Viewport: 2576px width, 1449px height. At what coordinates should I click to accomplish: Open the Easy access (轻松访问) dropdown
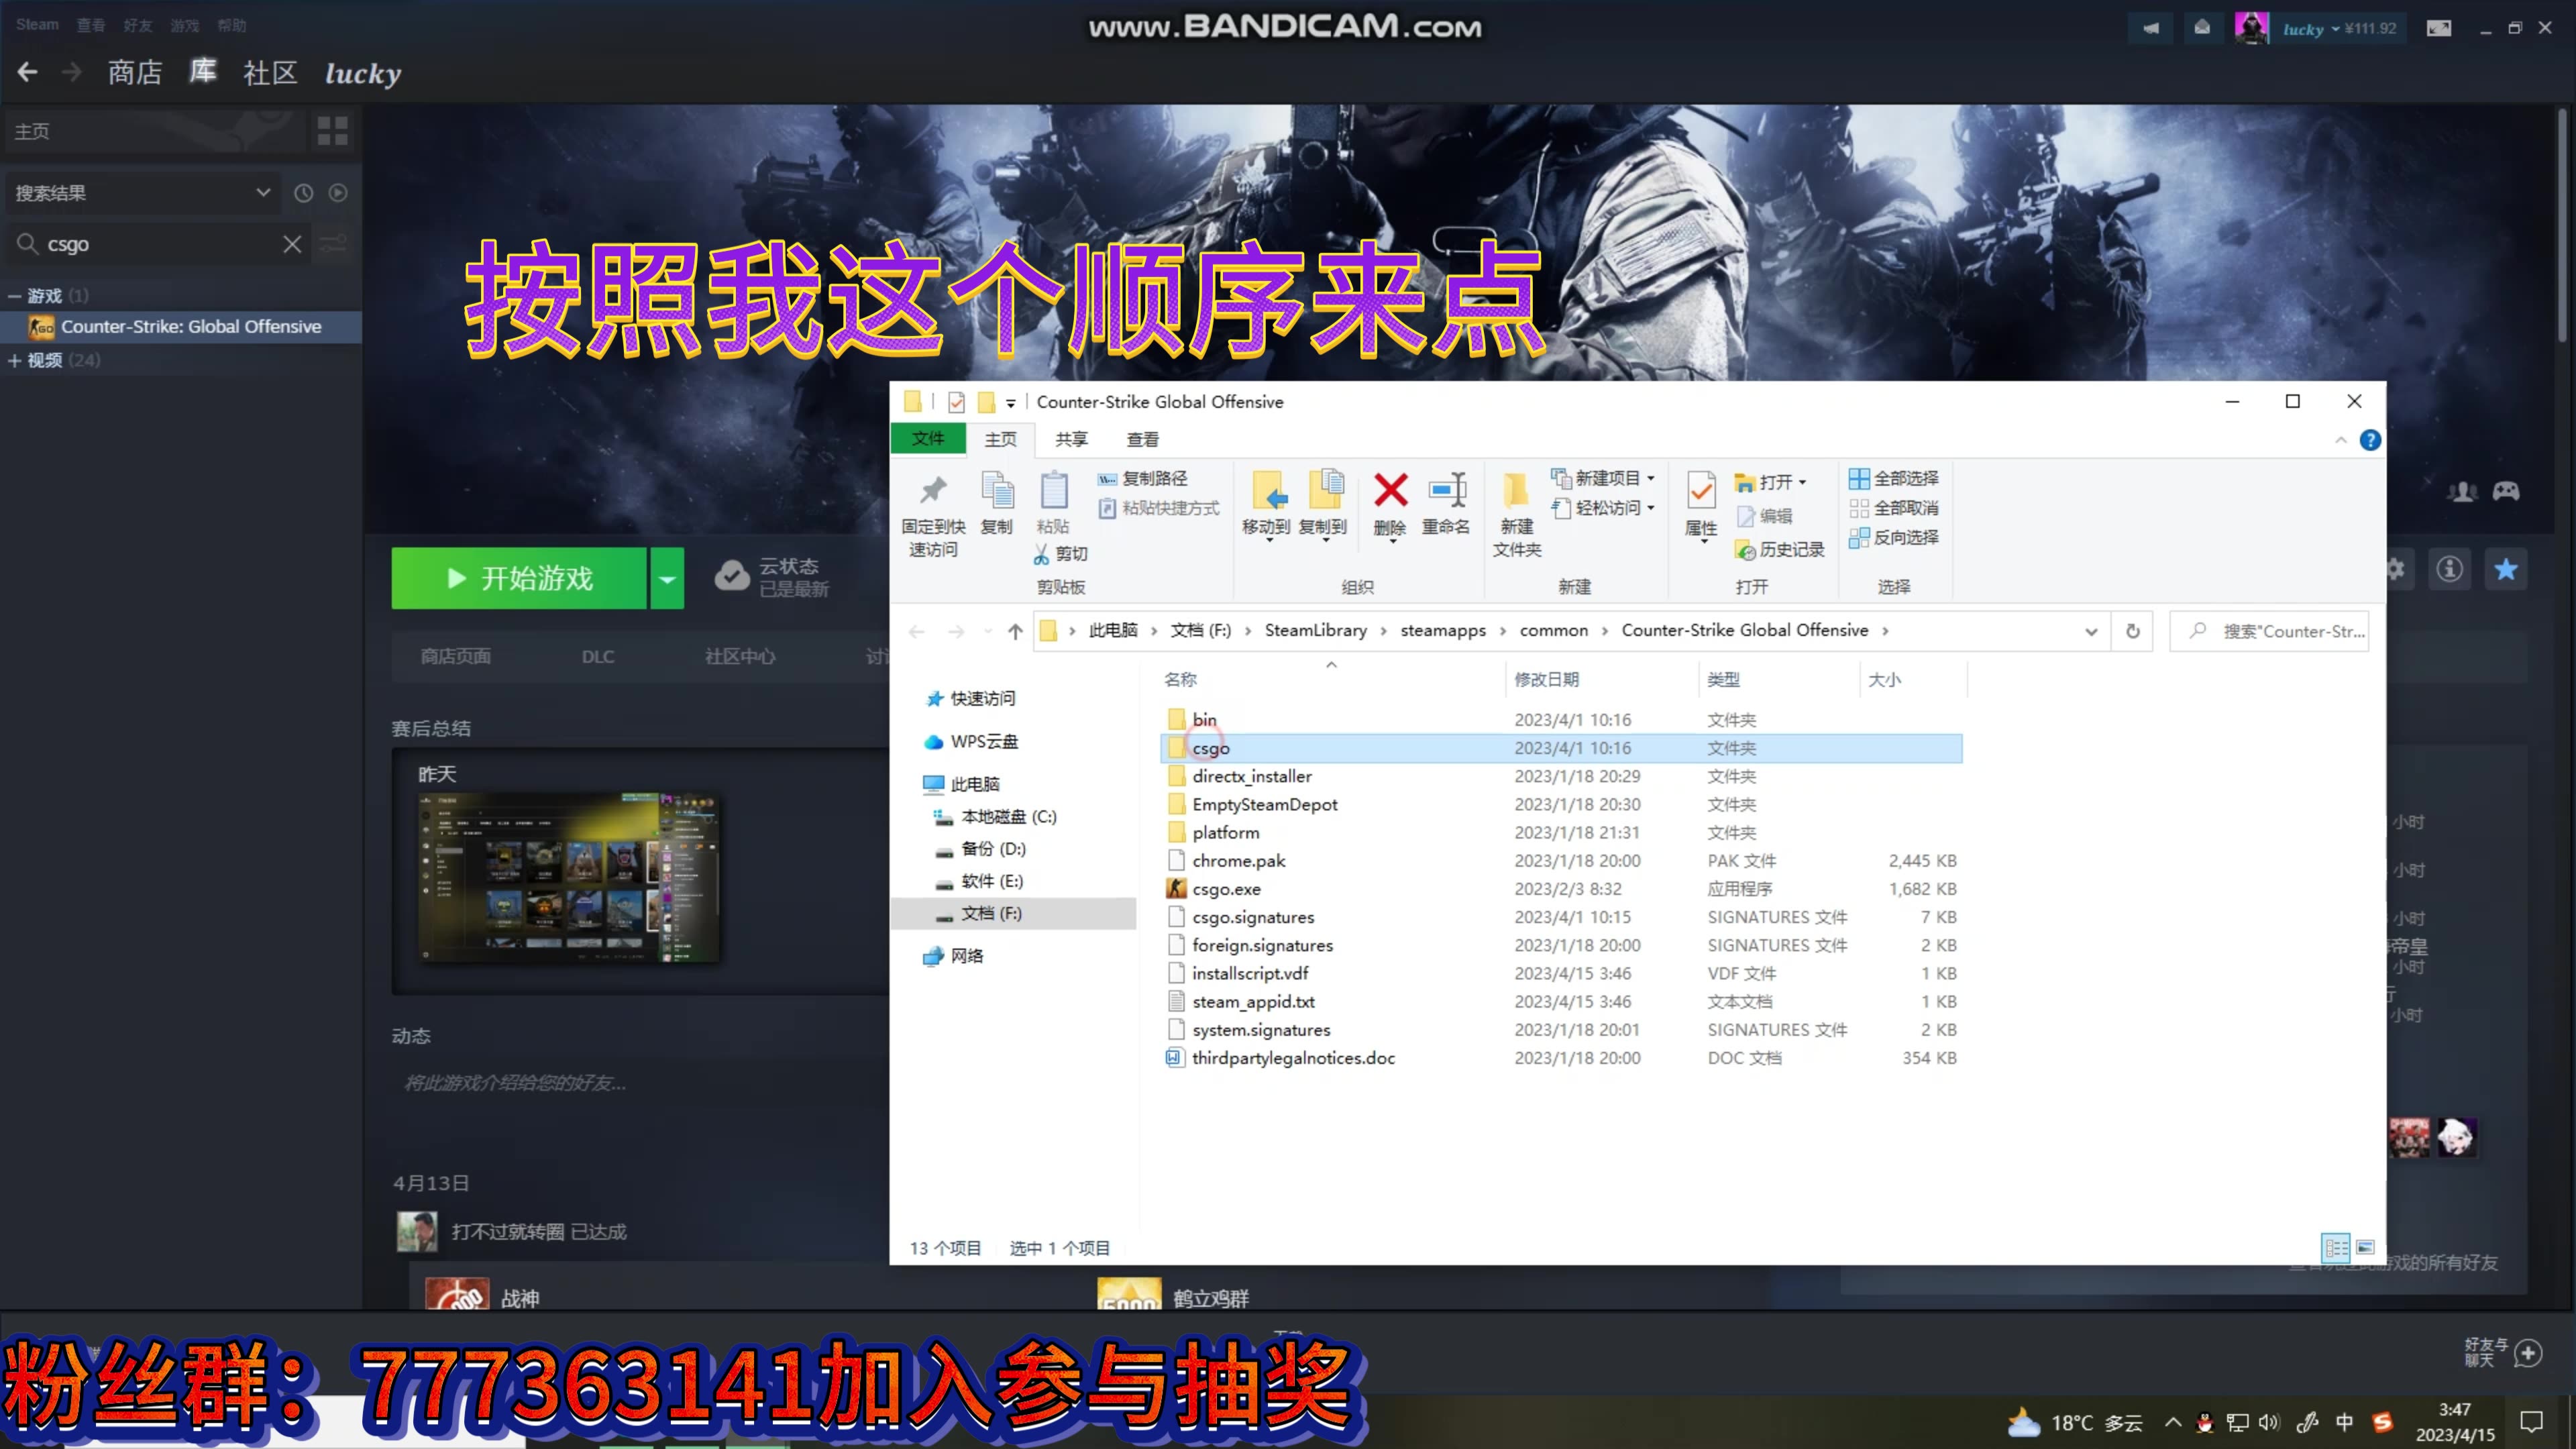1604,508
